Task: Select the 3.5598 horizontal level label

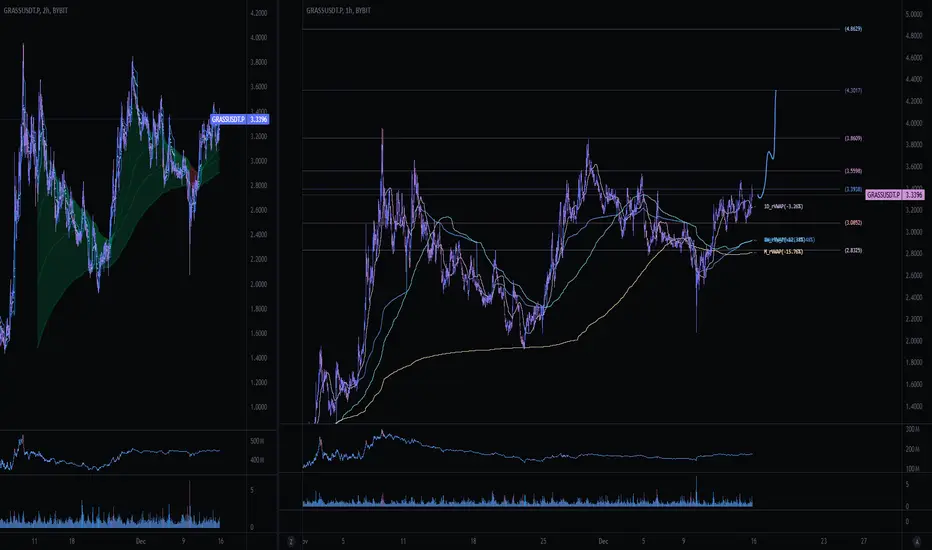Action: [853, 171]
